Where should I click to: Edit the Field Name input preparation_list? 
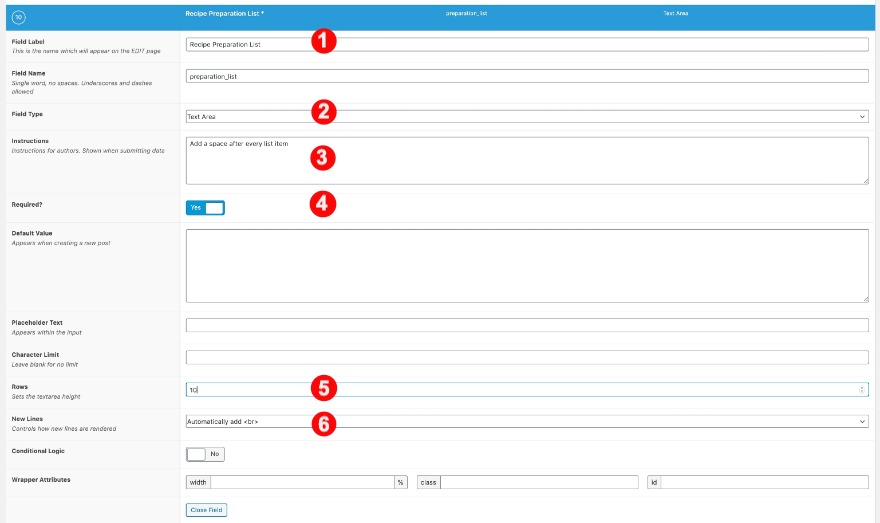pos(527,76)
